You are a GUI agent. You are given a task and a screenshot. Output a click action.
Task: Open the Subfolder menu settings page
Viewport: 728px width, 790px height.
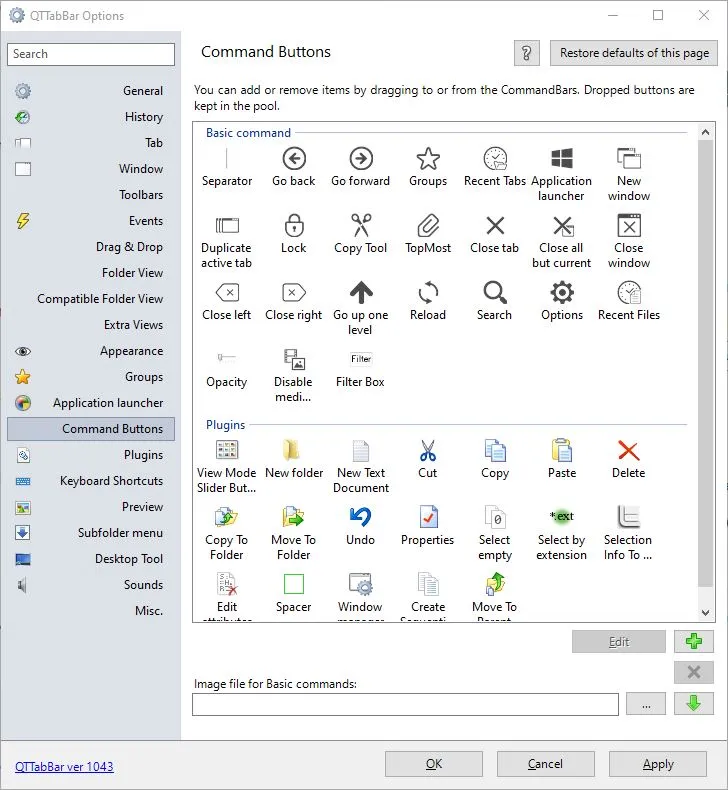coord(91,533)
